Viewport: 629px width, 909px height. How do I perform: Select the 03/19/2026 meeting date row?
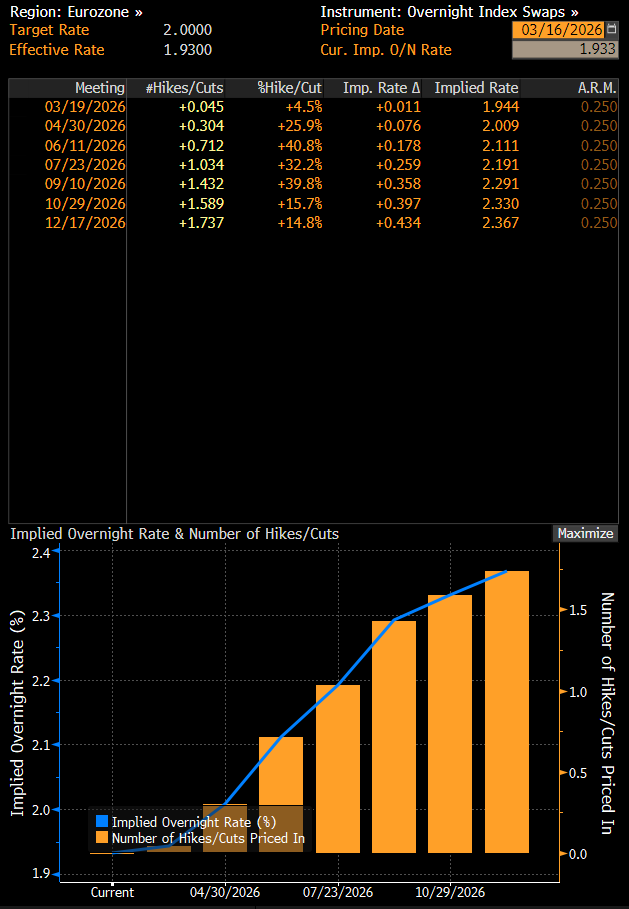pos(85,107)
